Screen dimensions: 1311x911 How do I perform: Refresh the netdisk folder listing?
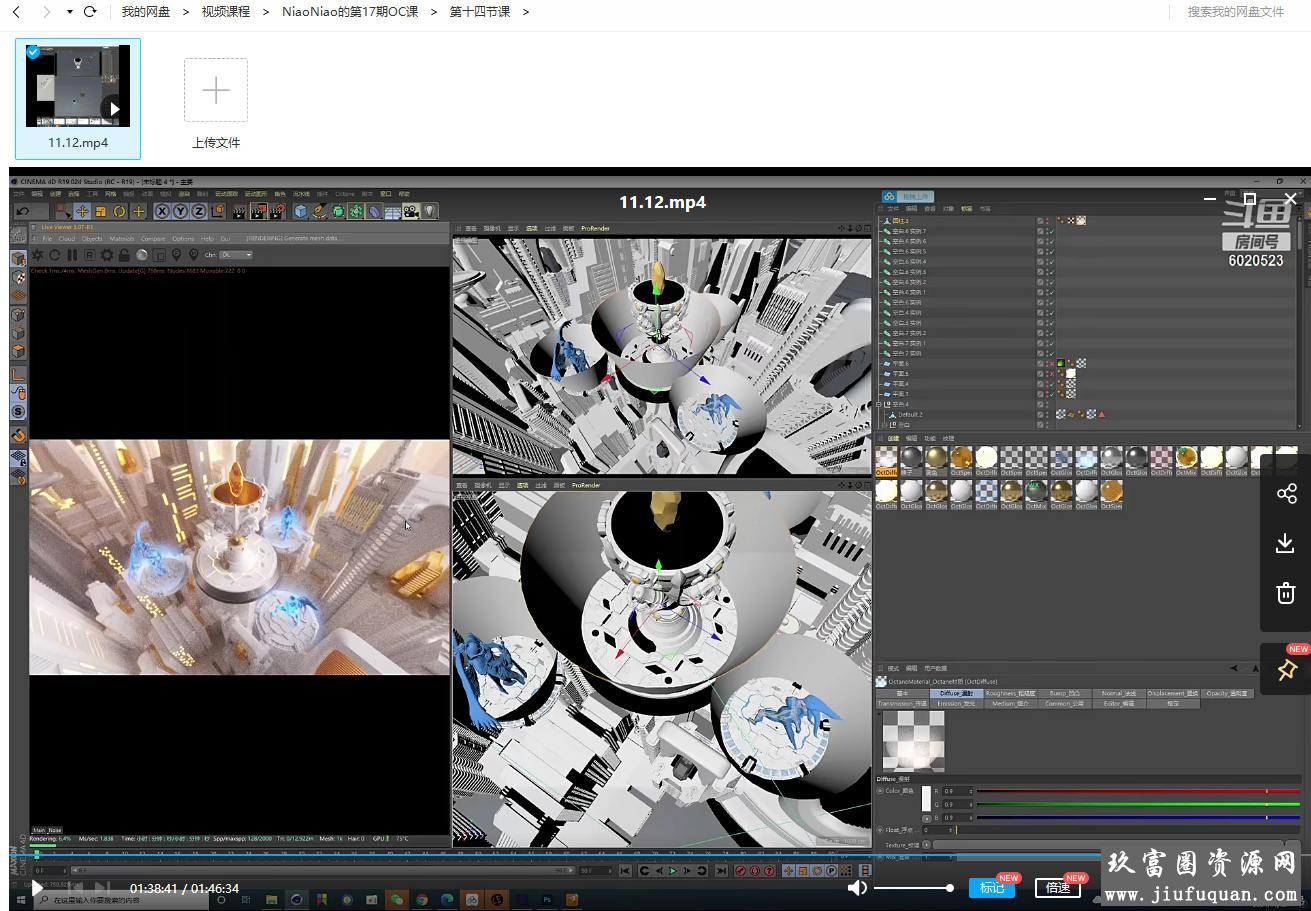(x=90, y=12)
